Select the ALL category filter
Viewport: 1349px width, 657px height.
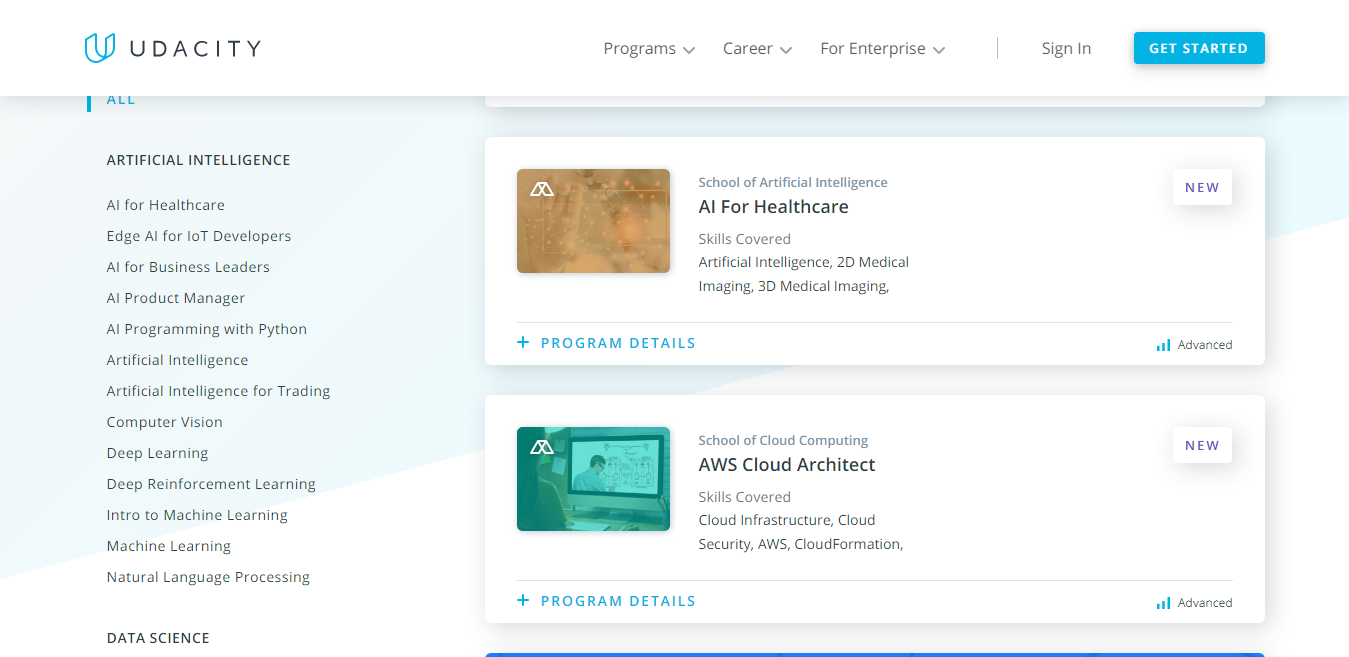120,98
